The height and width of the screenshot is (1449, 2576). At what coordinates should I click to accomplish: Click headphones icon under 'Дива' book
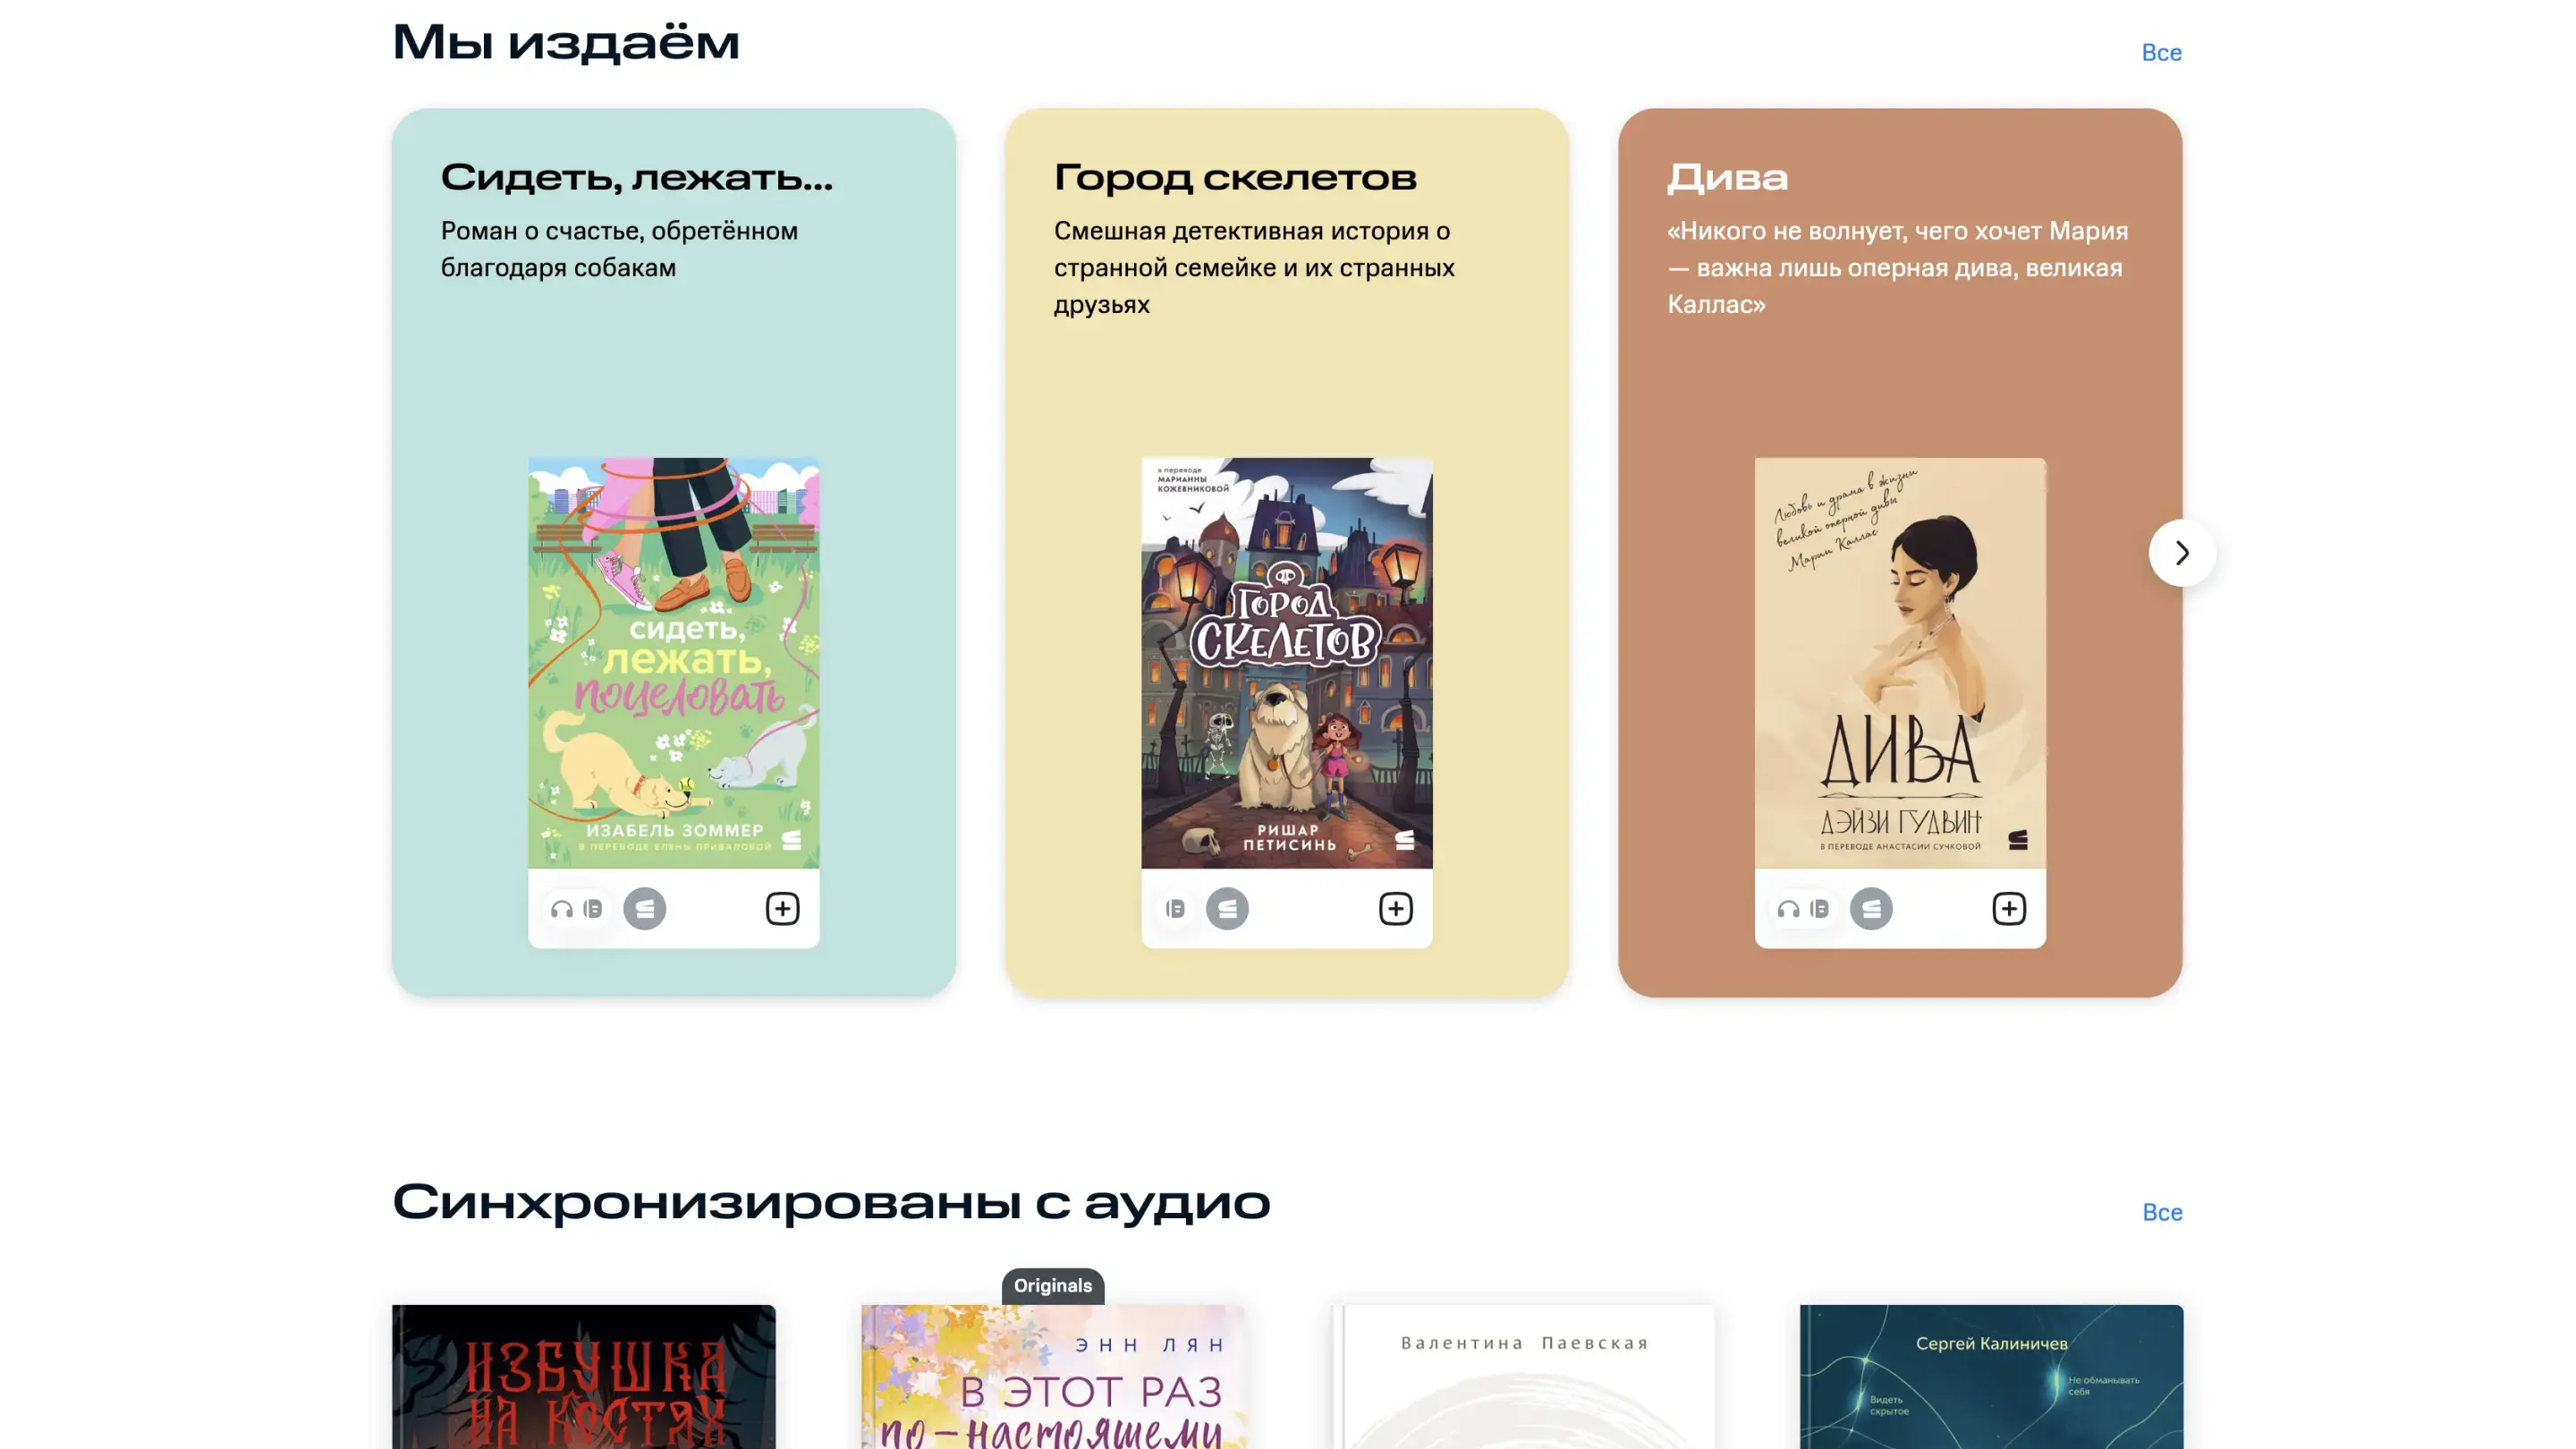[x=1788, y=908]
